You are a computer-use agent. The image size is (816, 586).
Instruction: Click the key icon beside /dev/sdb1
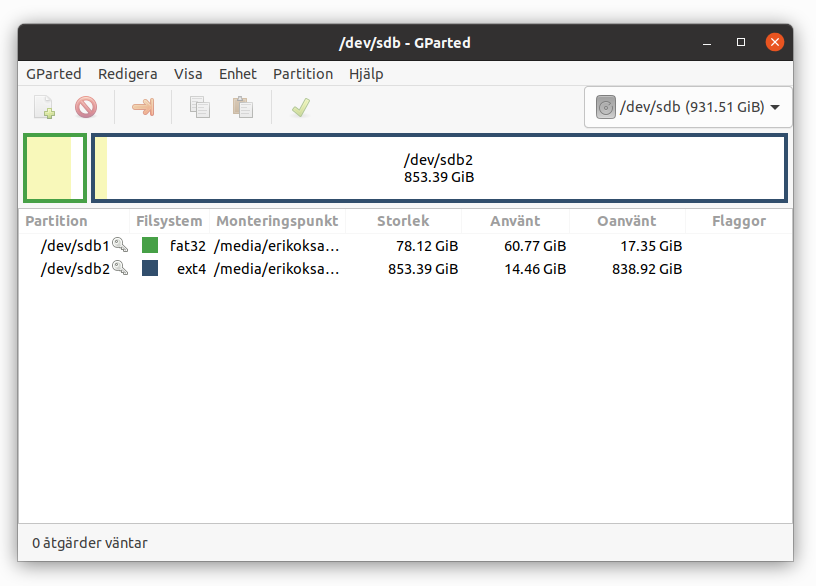[x=120, y=245]
